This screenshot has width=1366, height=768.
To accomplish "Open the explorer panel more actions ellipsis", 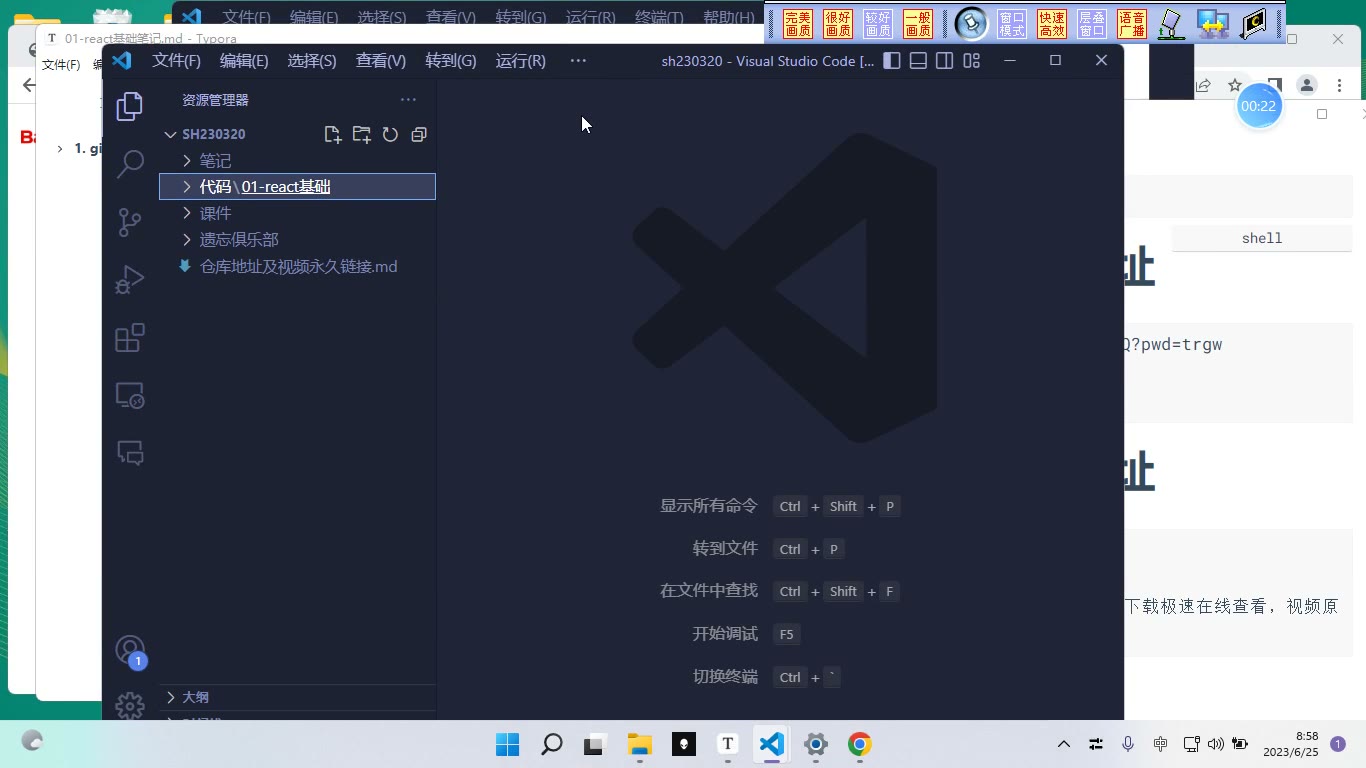I will 408,100.
